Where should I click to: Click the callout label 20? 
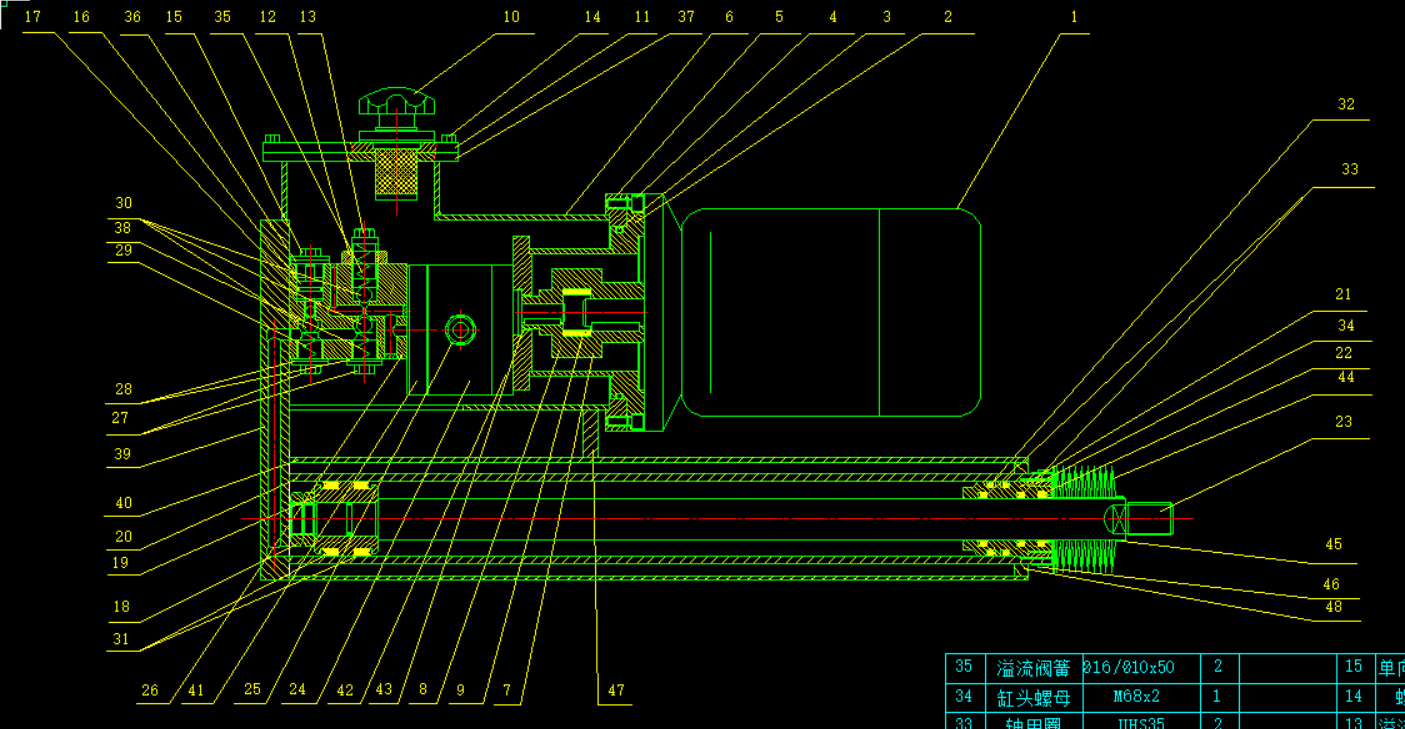[123, 537]
